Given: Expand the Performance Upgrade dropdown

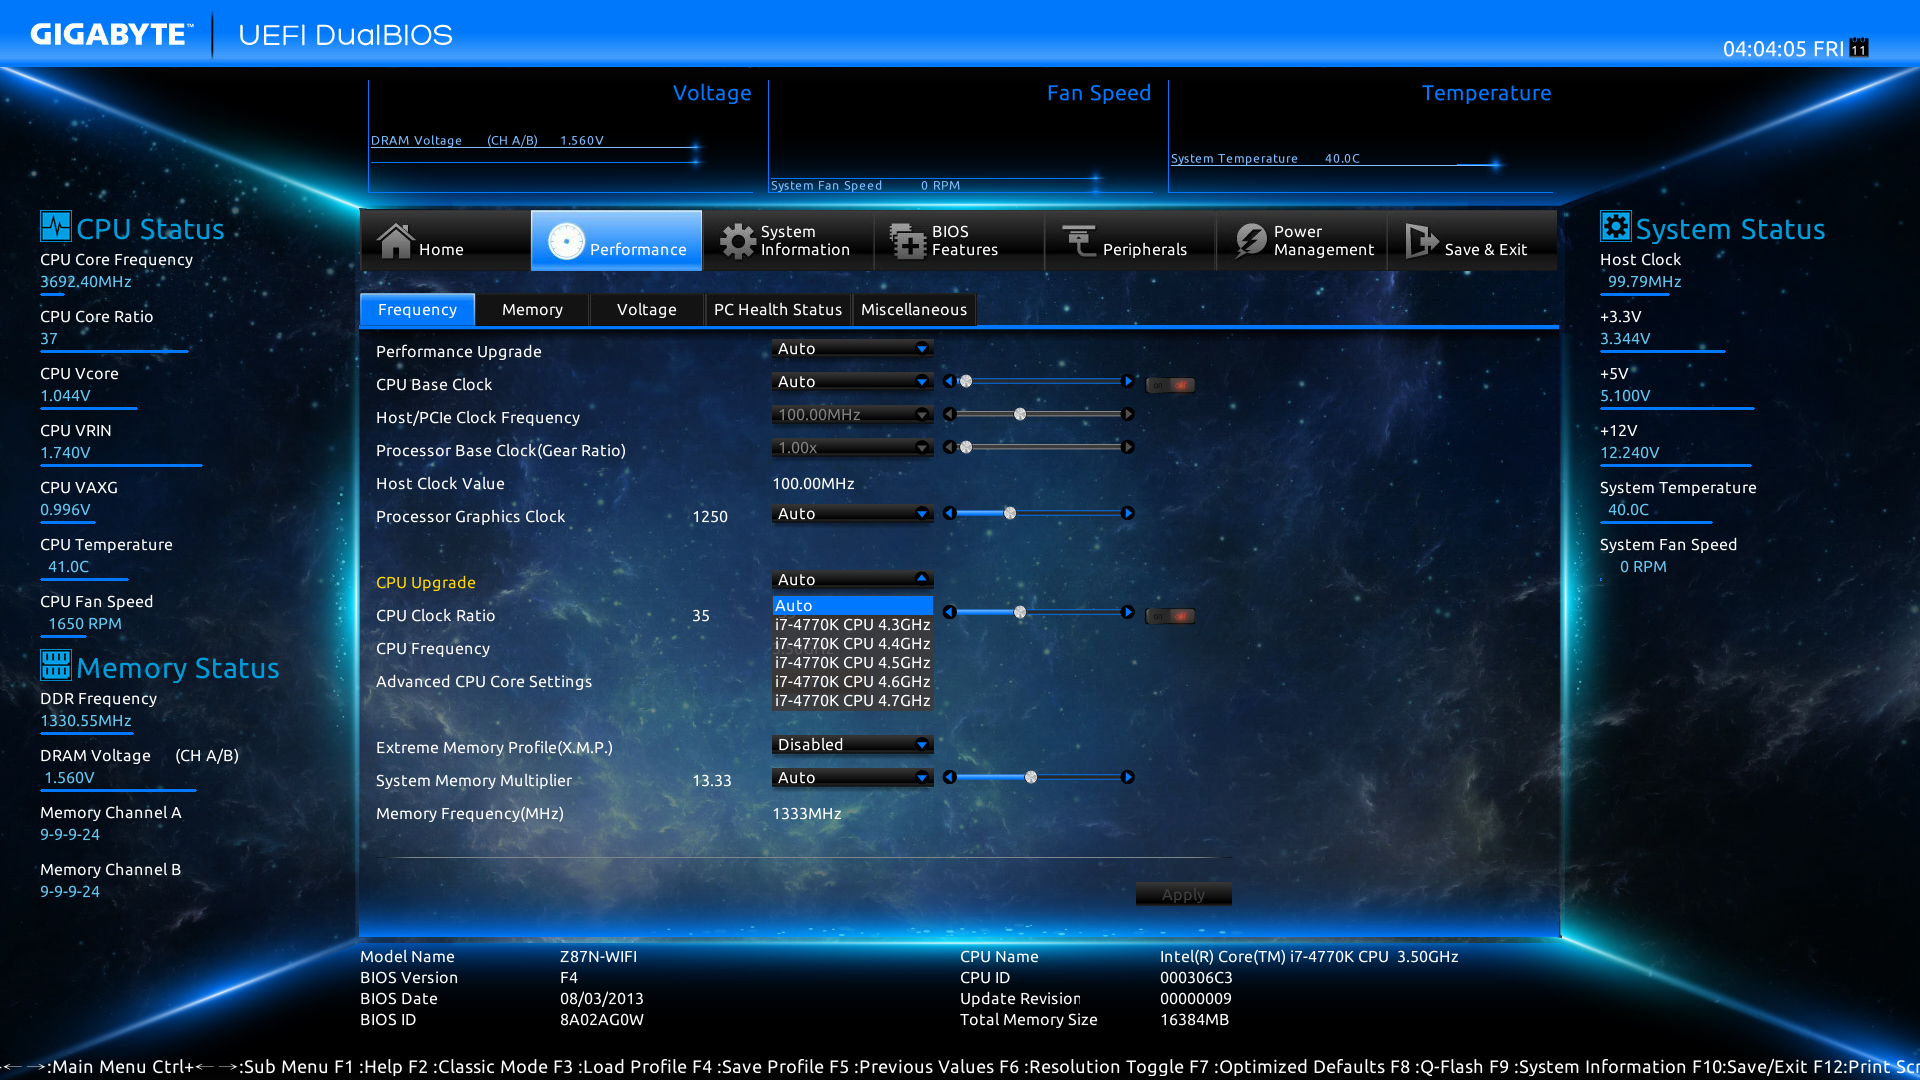Looking at the screenshot, I should click(852, 349).
